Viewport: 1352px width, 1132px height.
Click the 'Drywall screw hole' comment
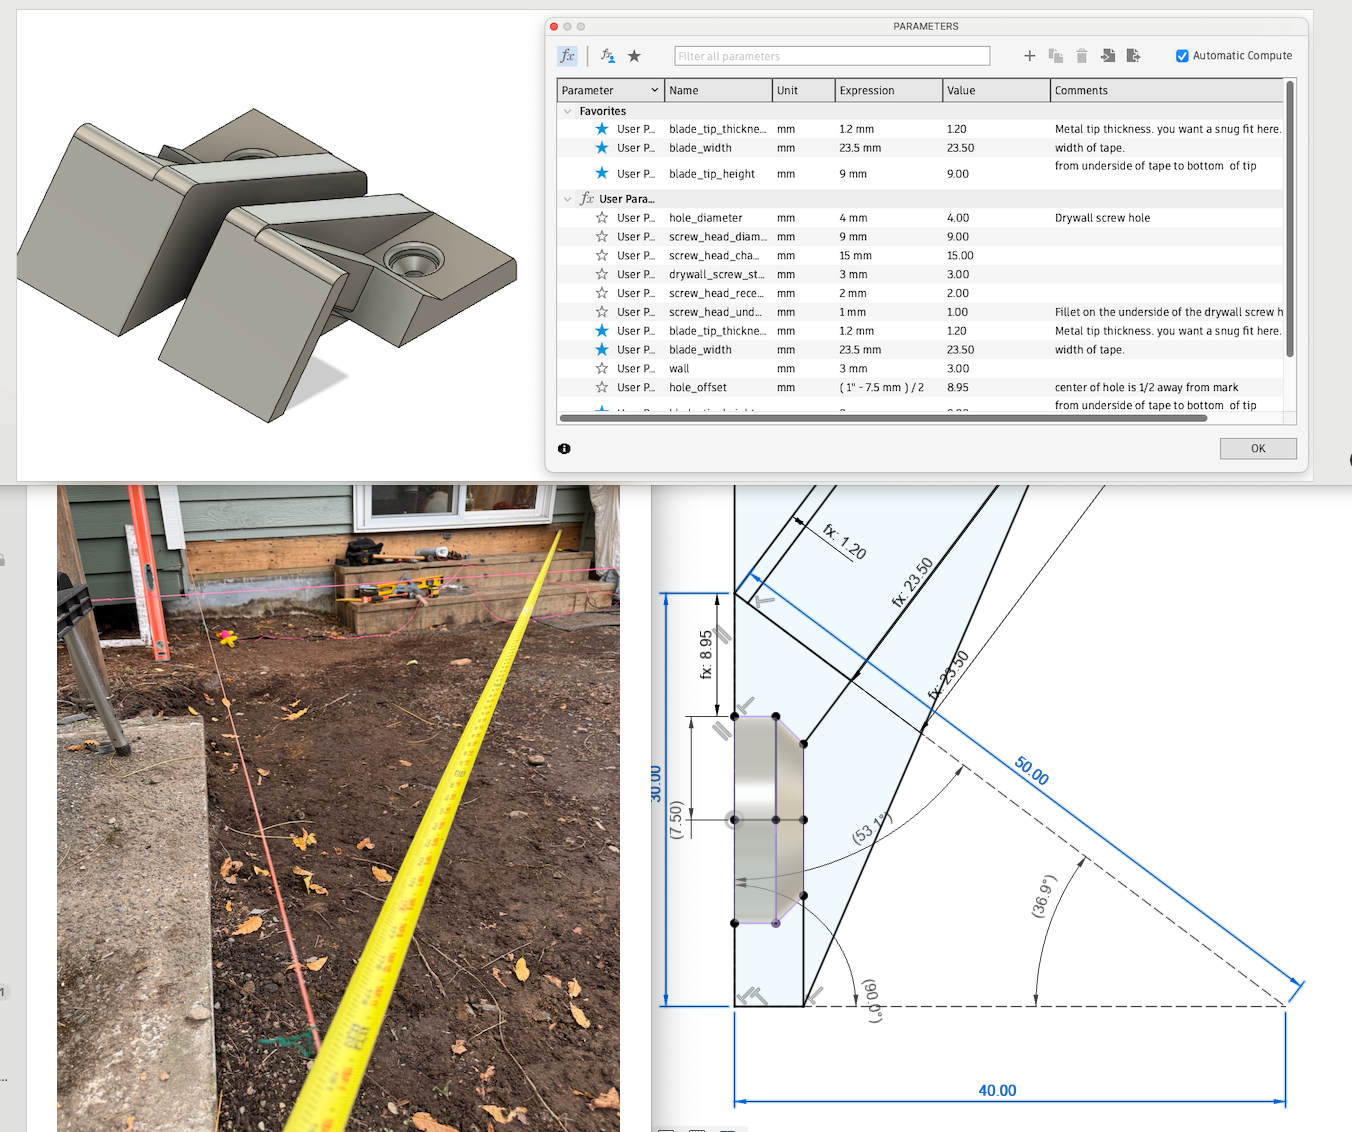tap(1102, 217)
